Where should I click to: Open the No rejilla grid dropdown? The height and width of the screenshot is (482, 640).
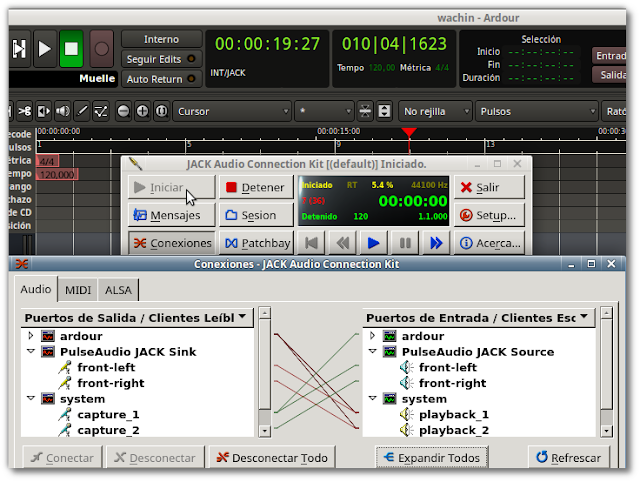pyautogui.click(x=435, y=111)
